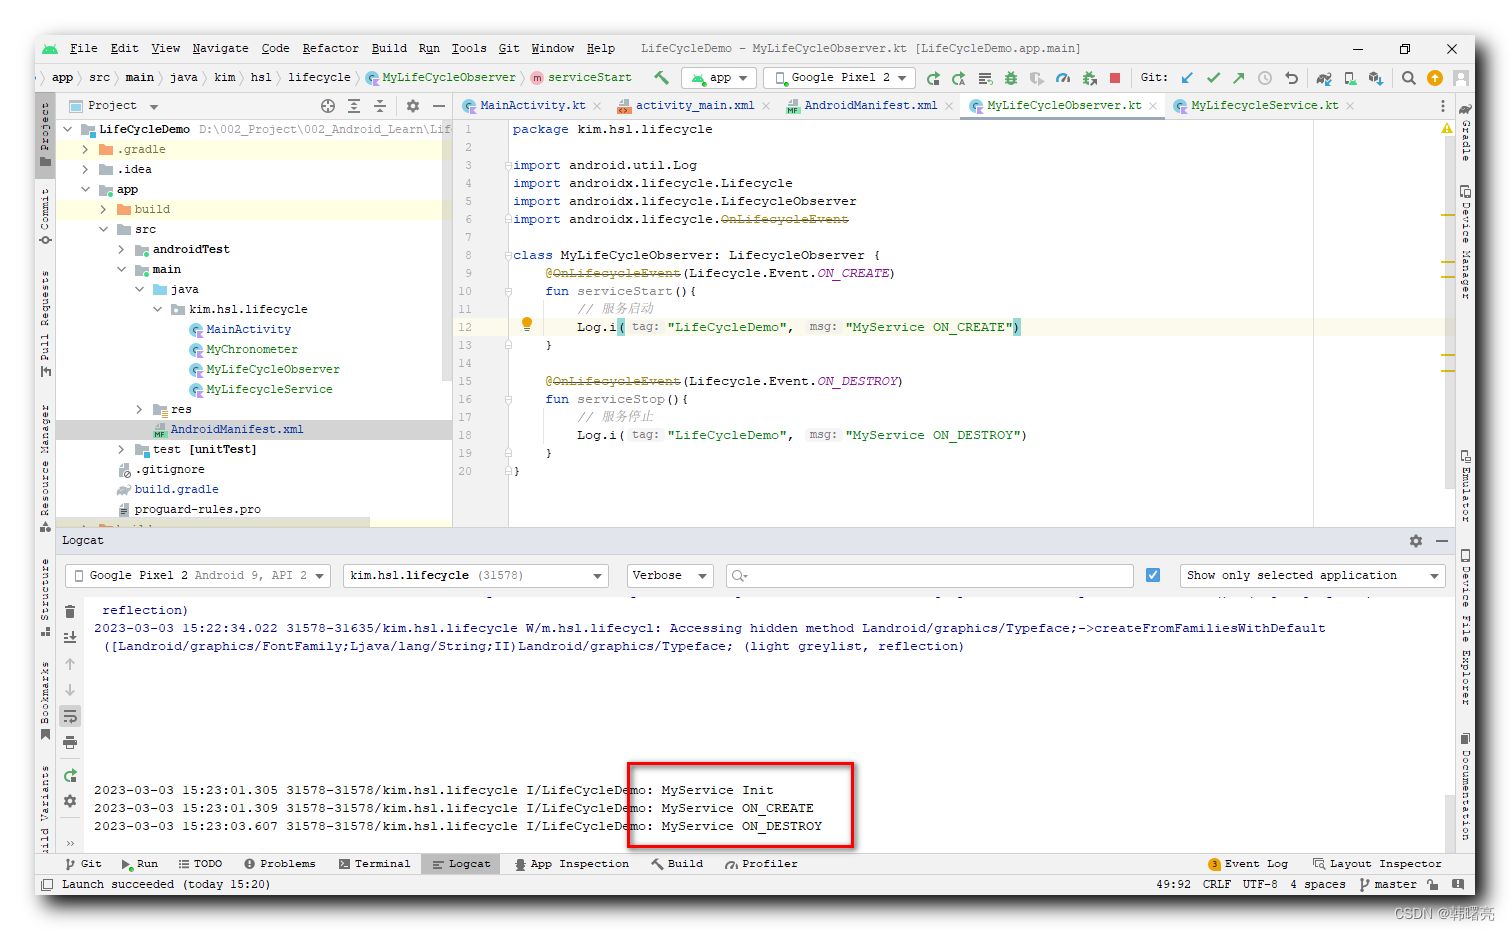Screen dimensions: 1510x930
Task: Toggle the Project tool window stripe button
Action: pos(45,135)
